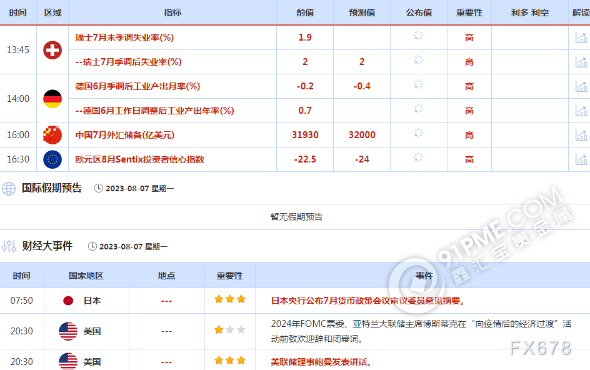Open --瑞士7月季调后失业率(%) indicator link
The height and width of the screenshot is (370, 590).
pos(128,62)
